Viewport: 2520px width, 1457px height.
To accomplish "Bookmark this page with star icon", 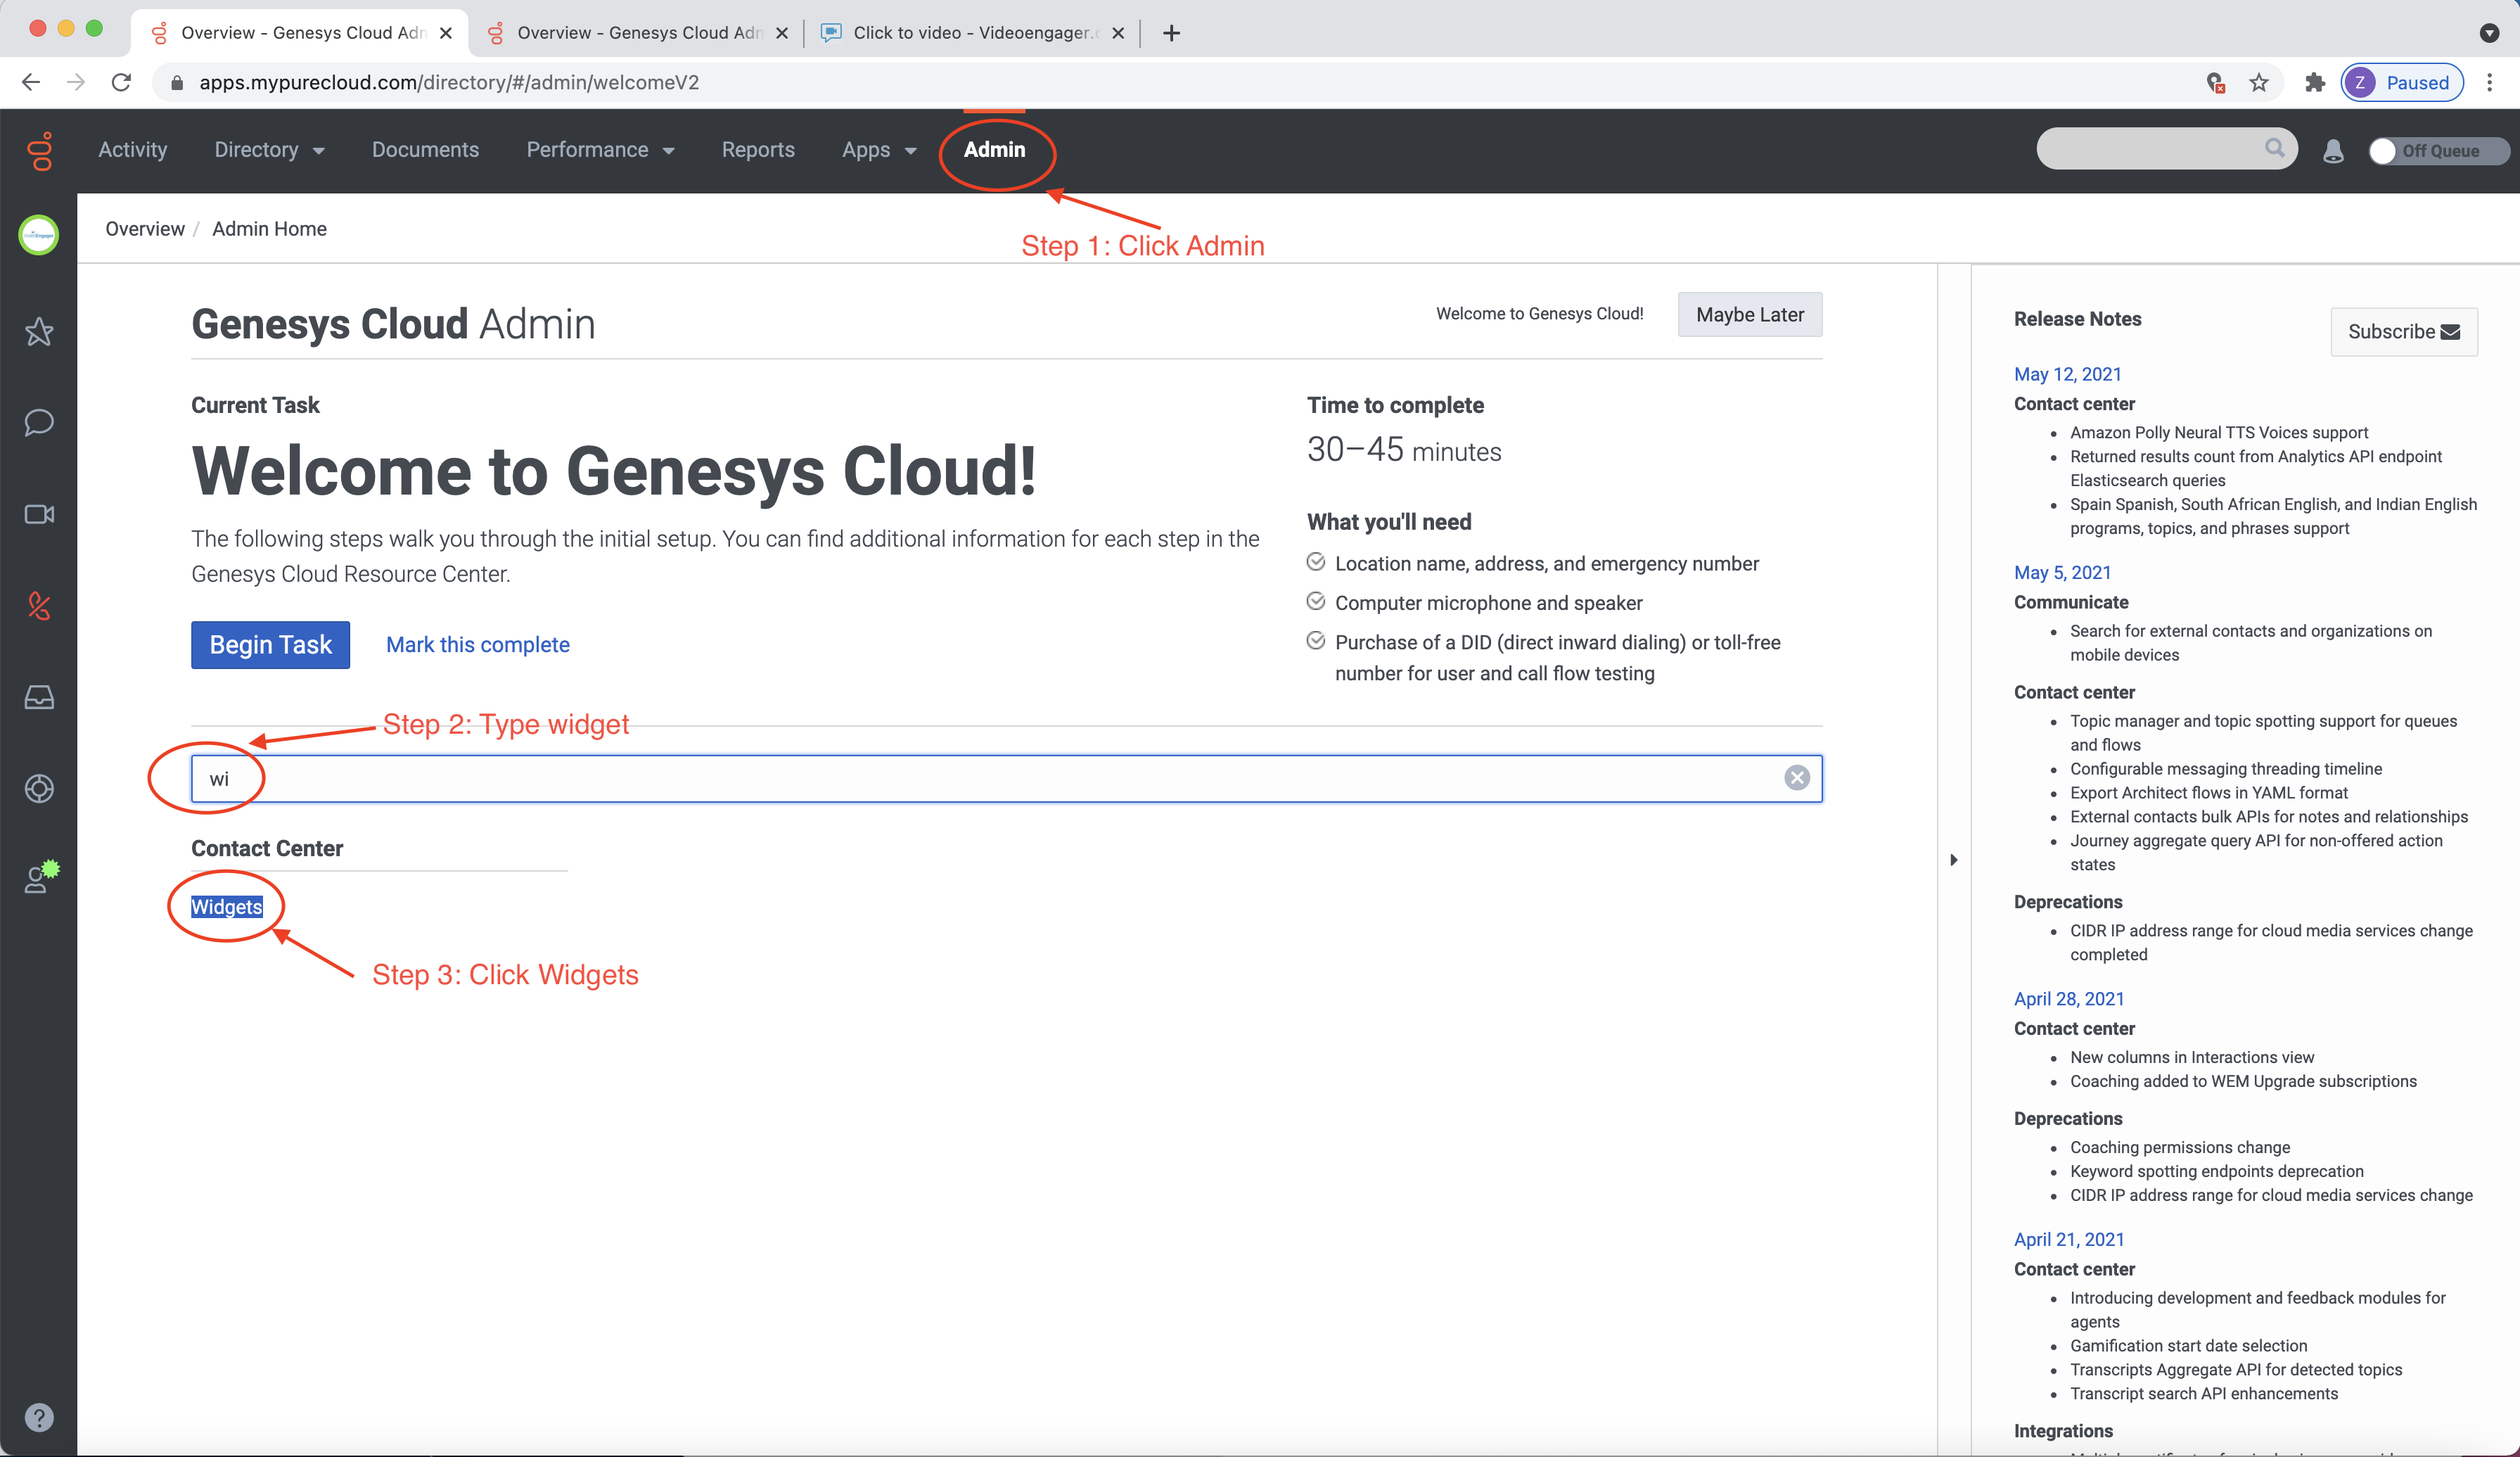I will (2259, 83).
